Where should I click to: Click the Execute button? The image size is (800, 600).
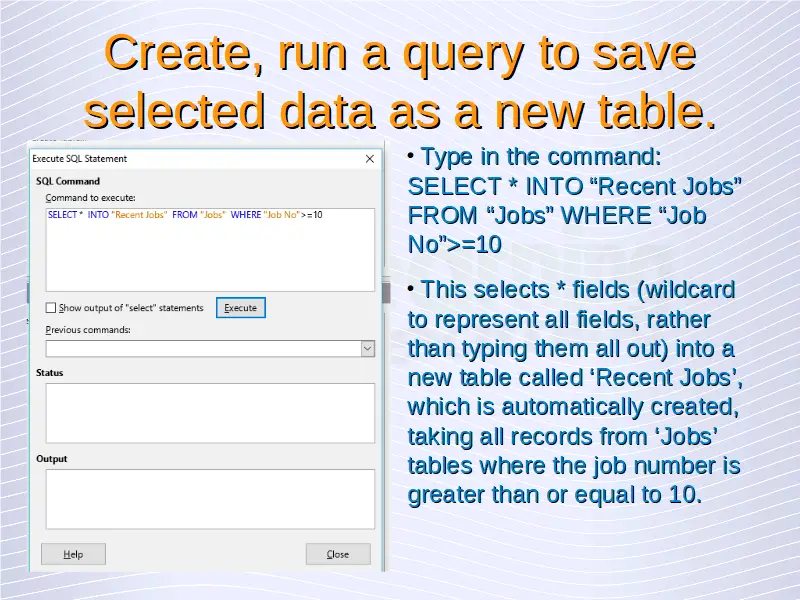pyautogui.click(x=241, y=308)
